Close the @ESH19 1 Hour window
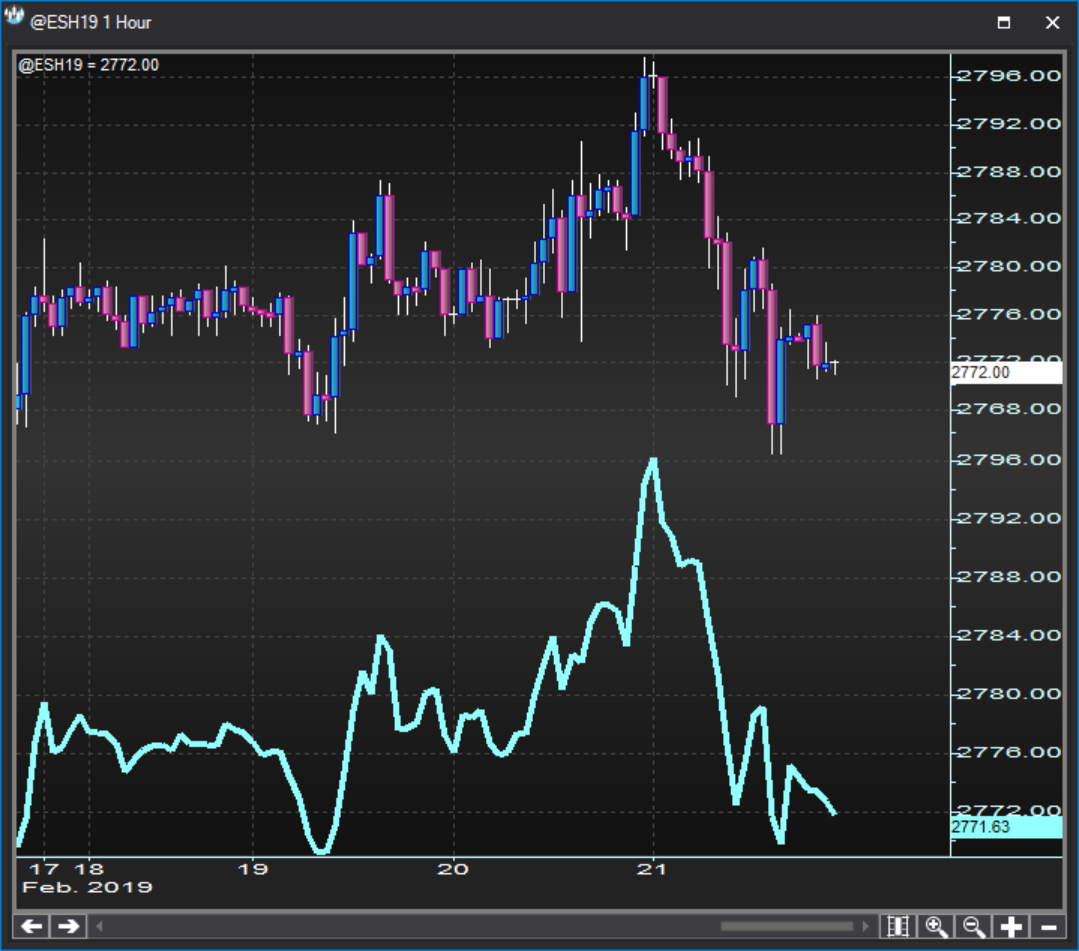This screenshot has height=951, width=1079. (x=1052, y=23)
